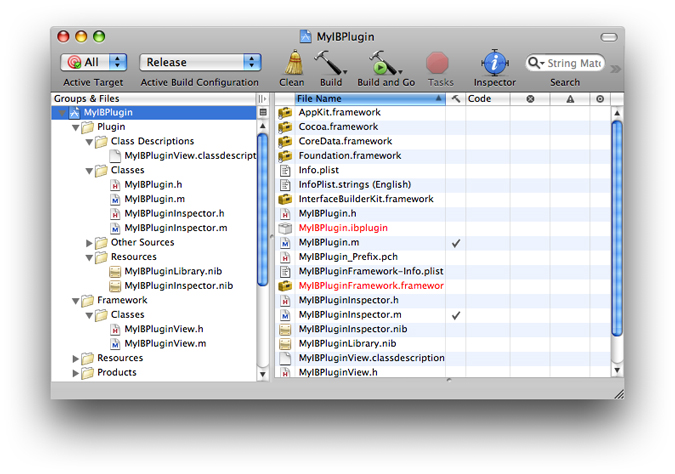This screenshot has width=675, height=474.
Task: Select MyIBPluginView.h in Groups & Files tree
Action: (x=164, y=329)
